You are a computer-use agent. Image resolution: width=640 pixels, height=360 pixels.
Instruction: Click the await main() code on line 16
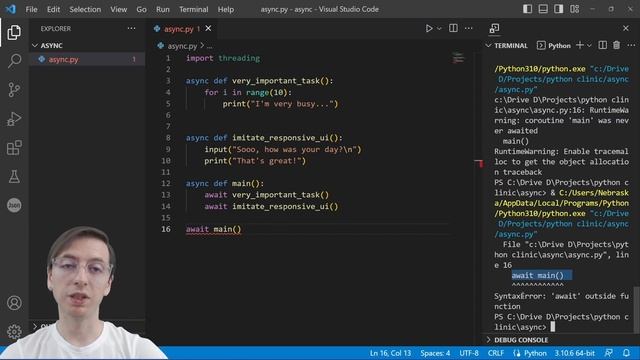pos(213,229)
